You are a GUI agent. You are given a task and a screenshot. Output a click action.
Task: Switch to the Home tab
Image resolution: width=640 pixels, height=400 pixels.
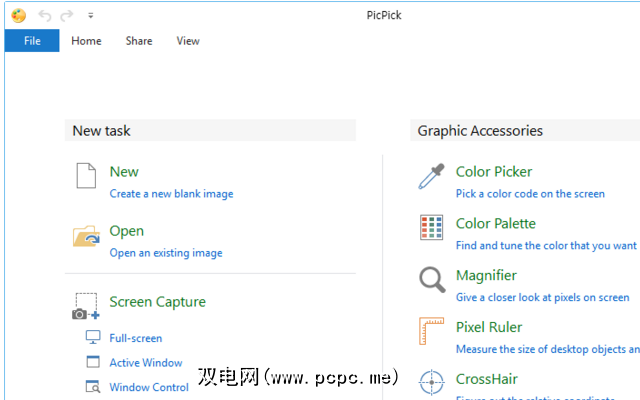tap(86, 41)
